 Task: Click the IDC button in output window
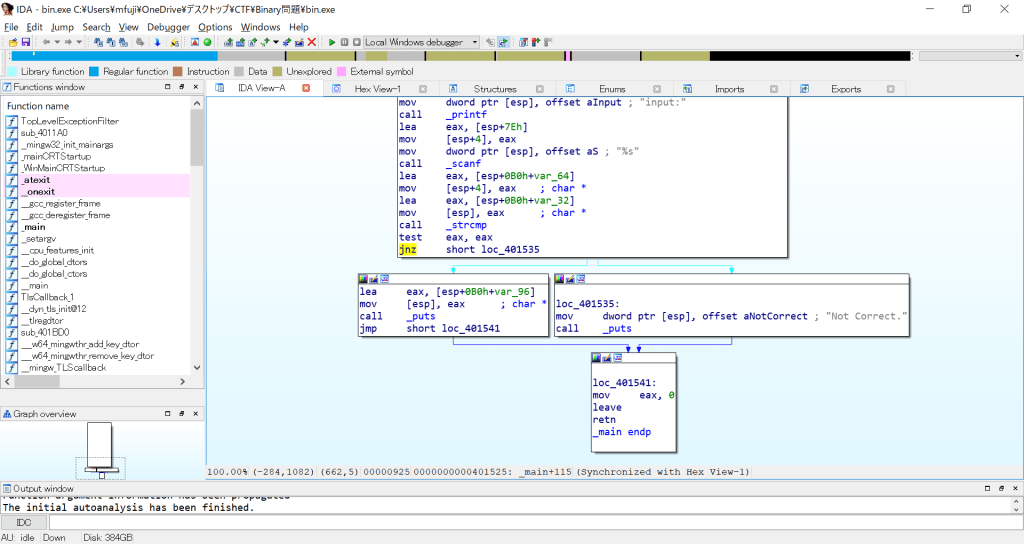(24, 522)
